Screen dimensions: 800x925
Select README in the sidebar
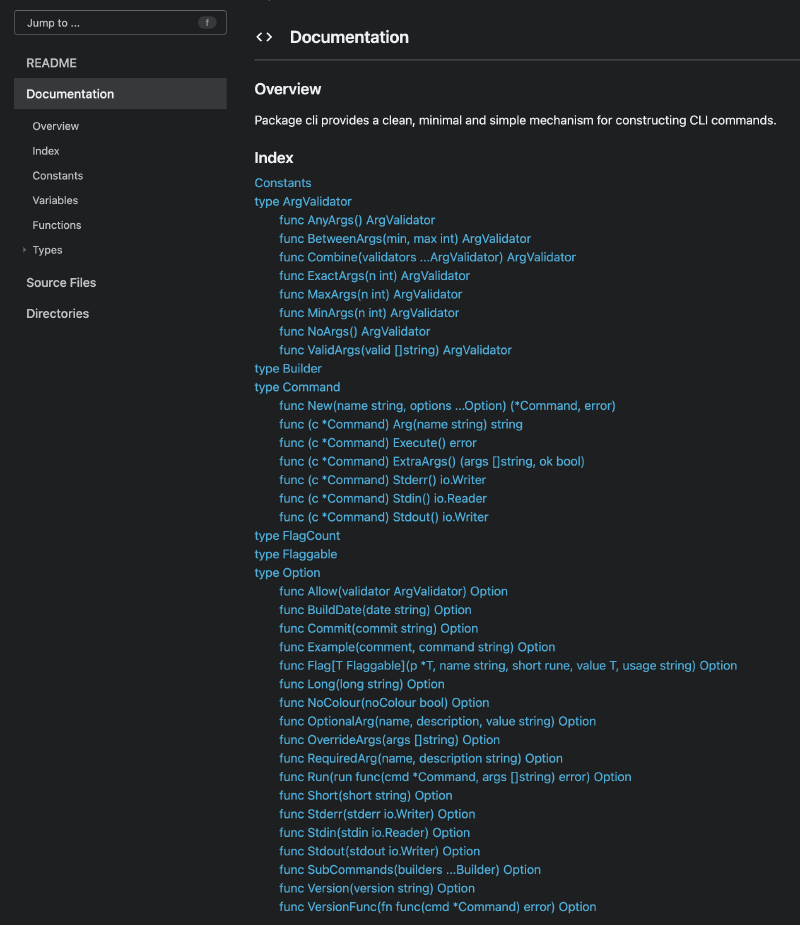click(x=51, y=63)
